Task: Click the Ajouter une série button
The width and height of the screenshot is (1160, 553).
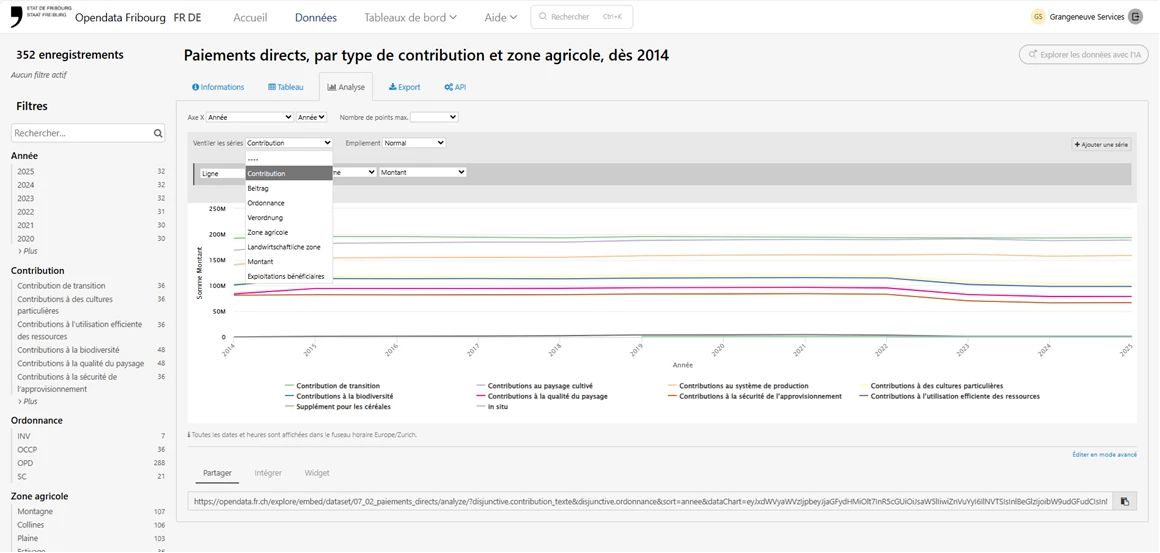Action: click(x=1101, y=145)
